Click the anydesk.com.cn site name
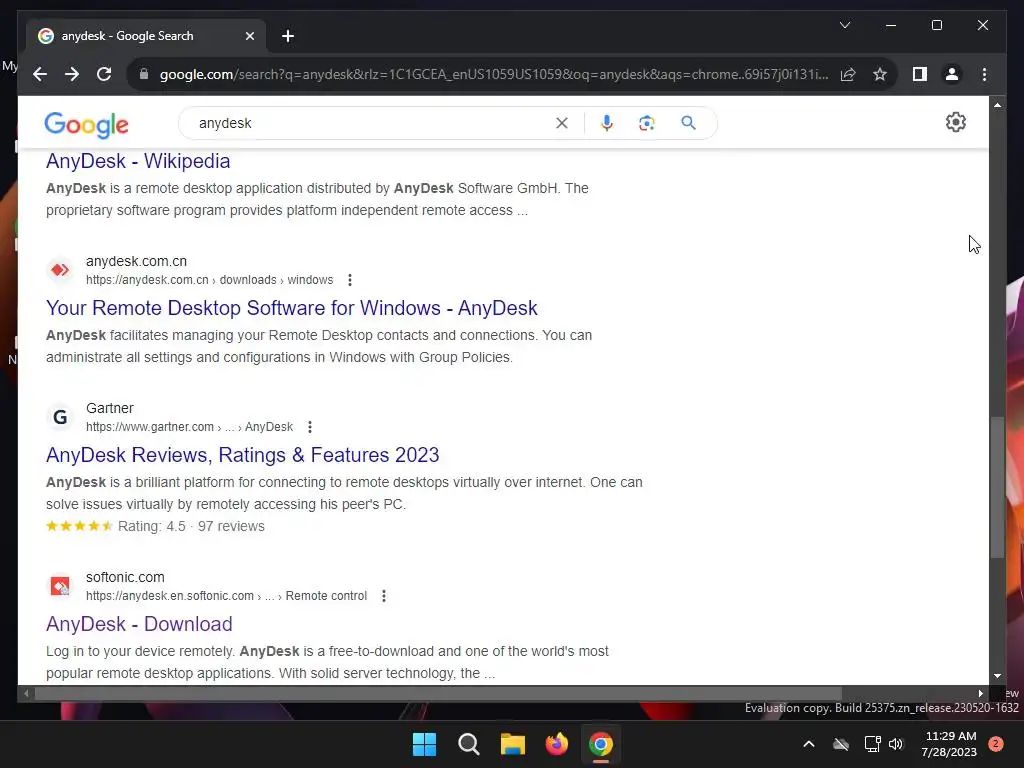This screenshot has width=1024, height=768. [136, 261]
